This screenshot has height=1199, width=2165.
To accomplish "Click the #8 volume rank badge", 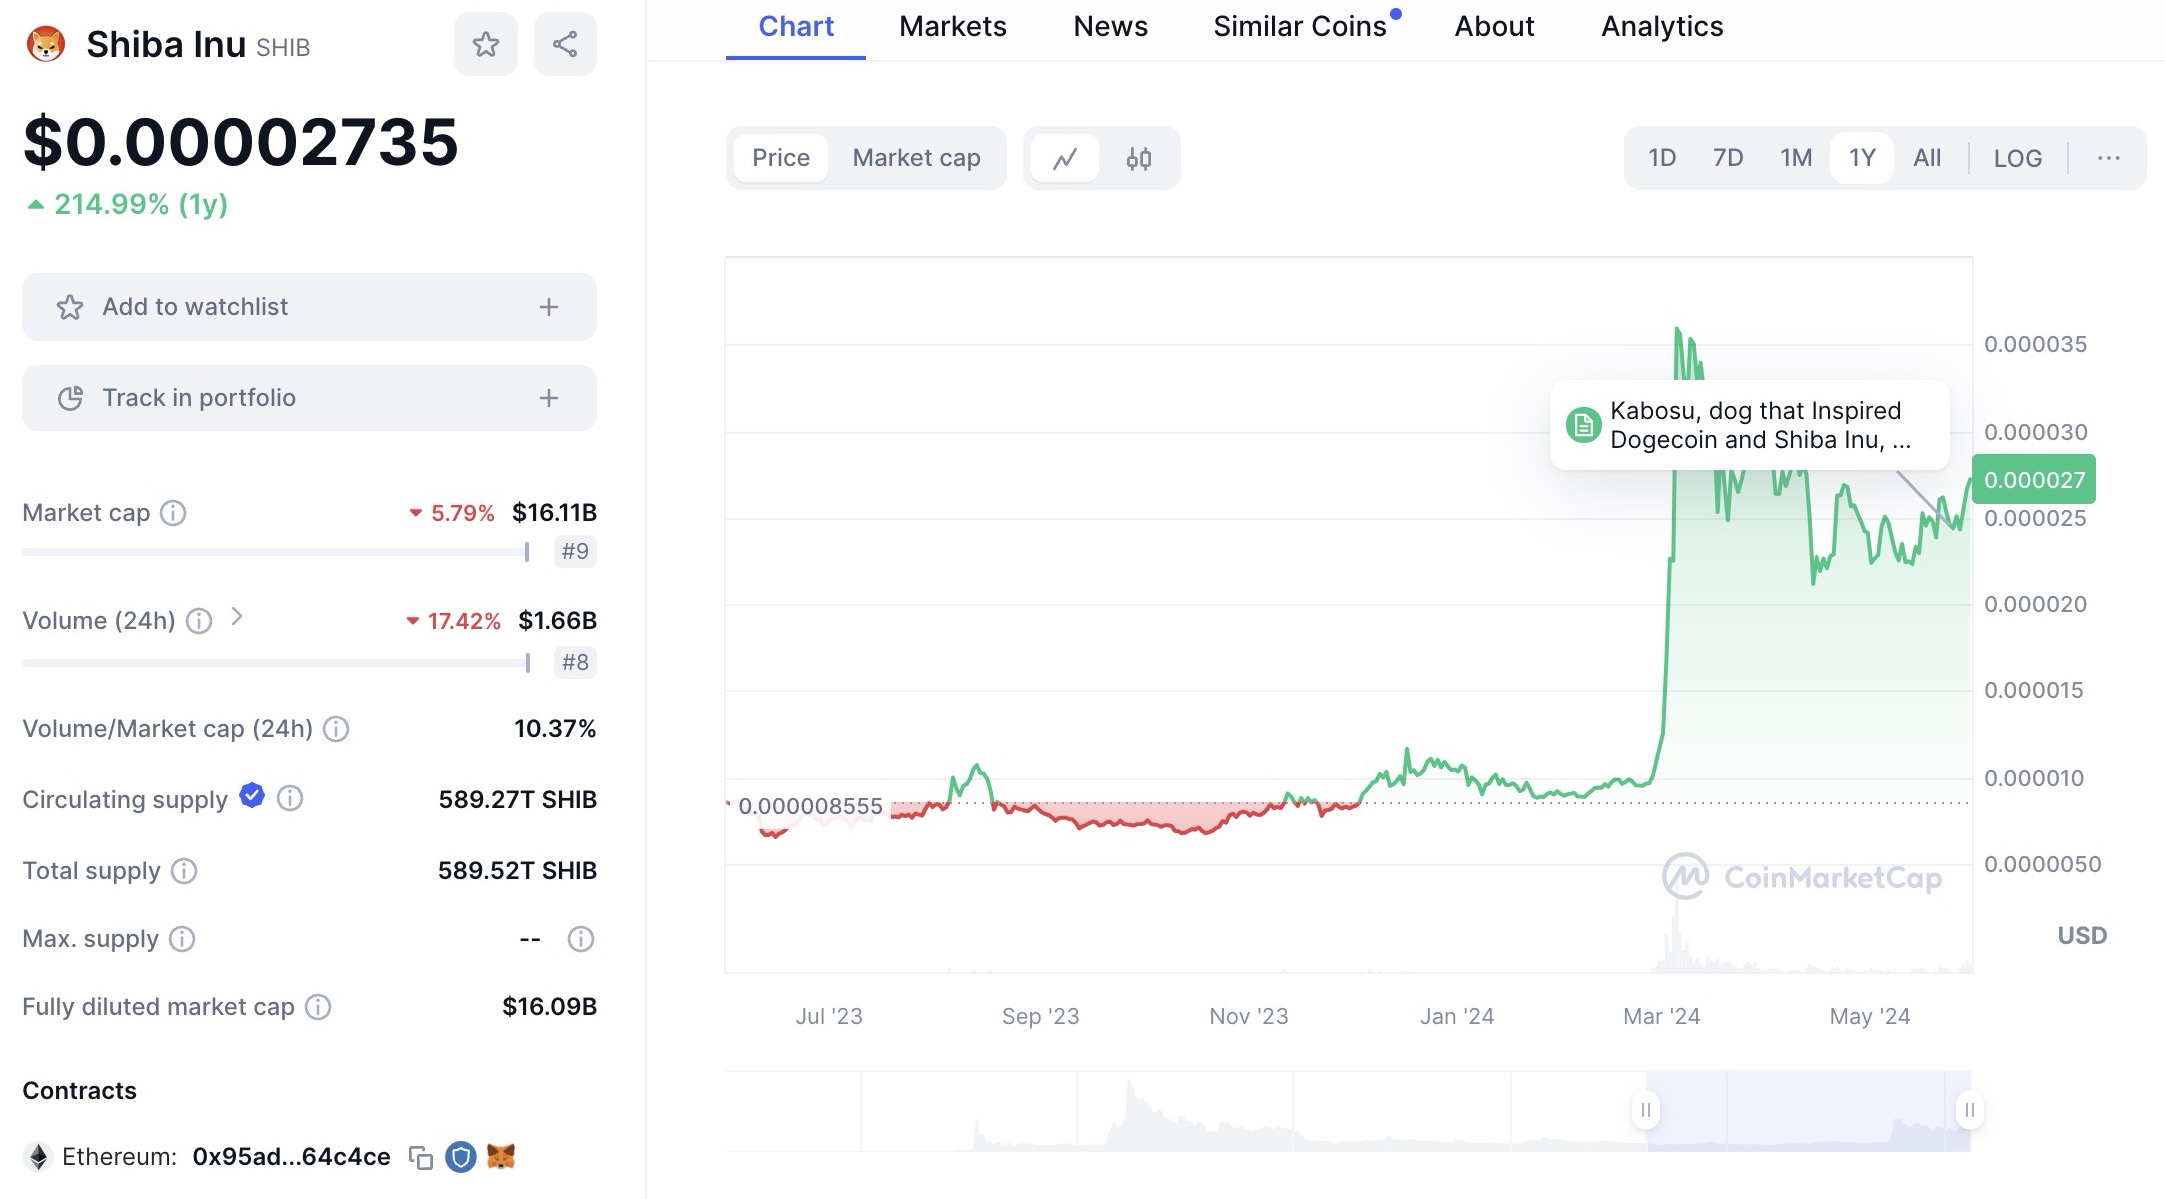I will 575,662.
